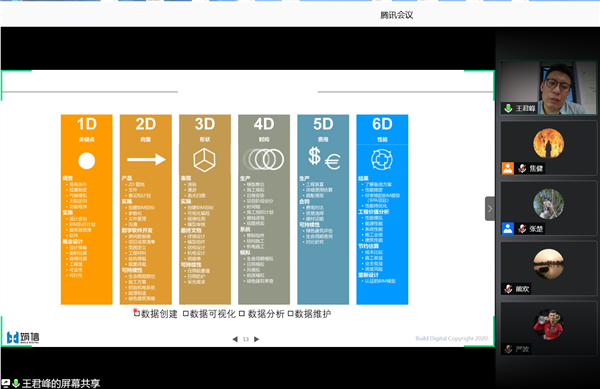
Task: Select 王君峰's video thumbnail
Action: (x=548, y=88)
